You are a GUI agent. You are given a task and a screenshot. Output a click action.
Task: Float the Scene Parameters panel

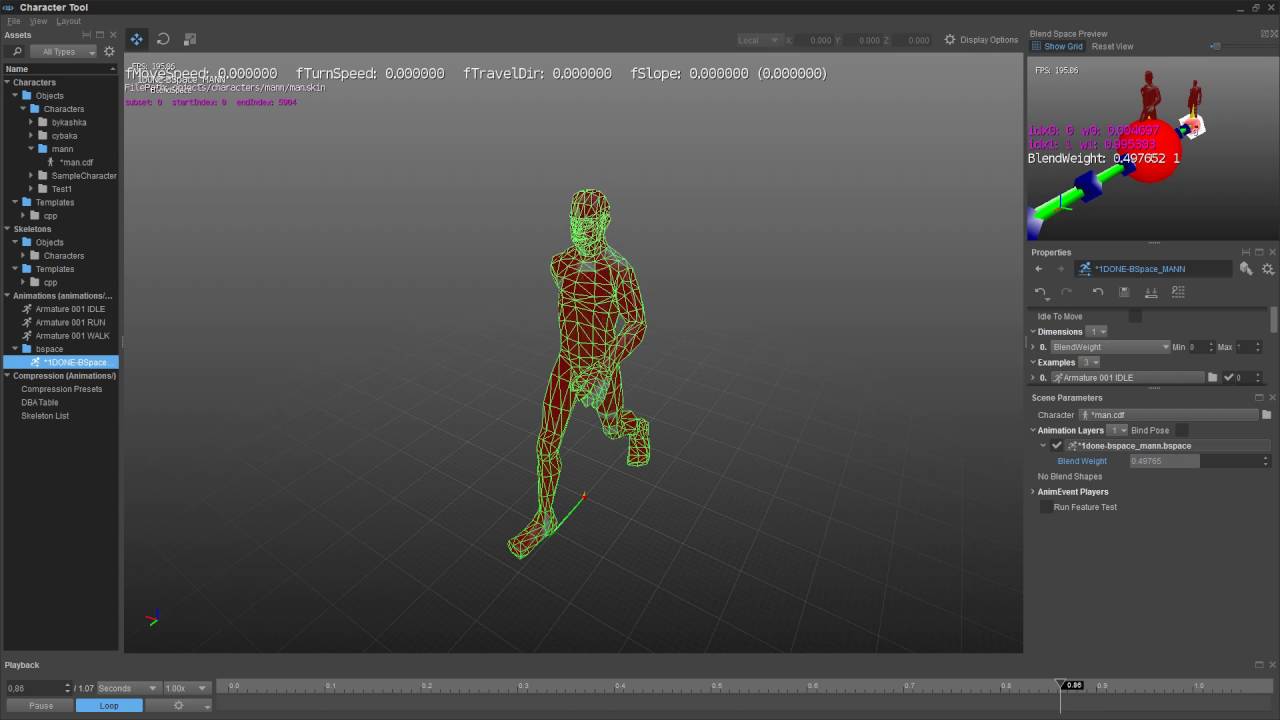(1259, 398)
